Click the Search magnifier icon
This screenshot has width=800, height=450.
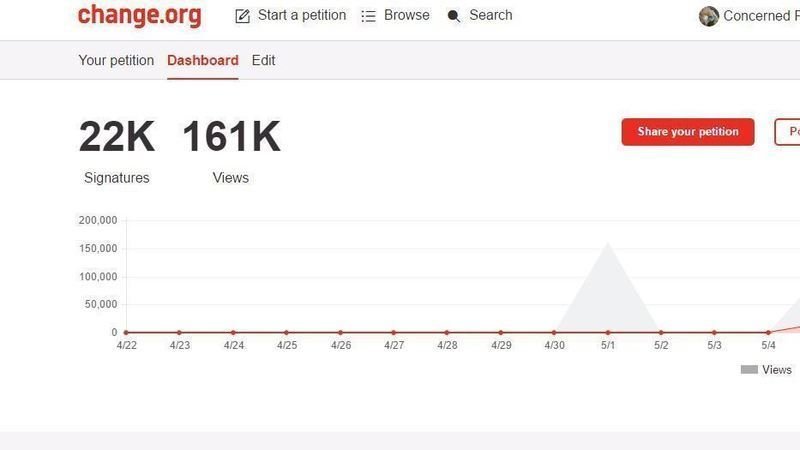(454, 16)
